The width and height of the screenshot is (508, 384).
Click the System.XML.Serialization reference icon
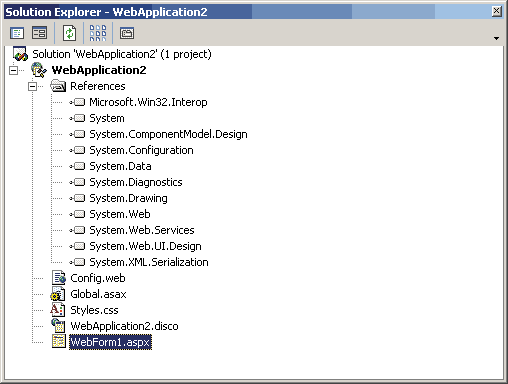(77, 262)
